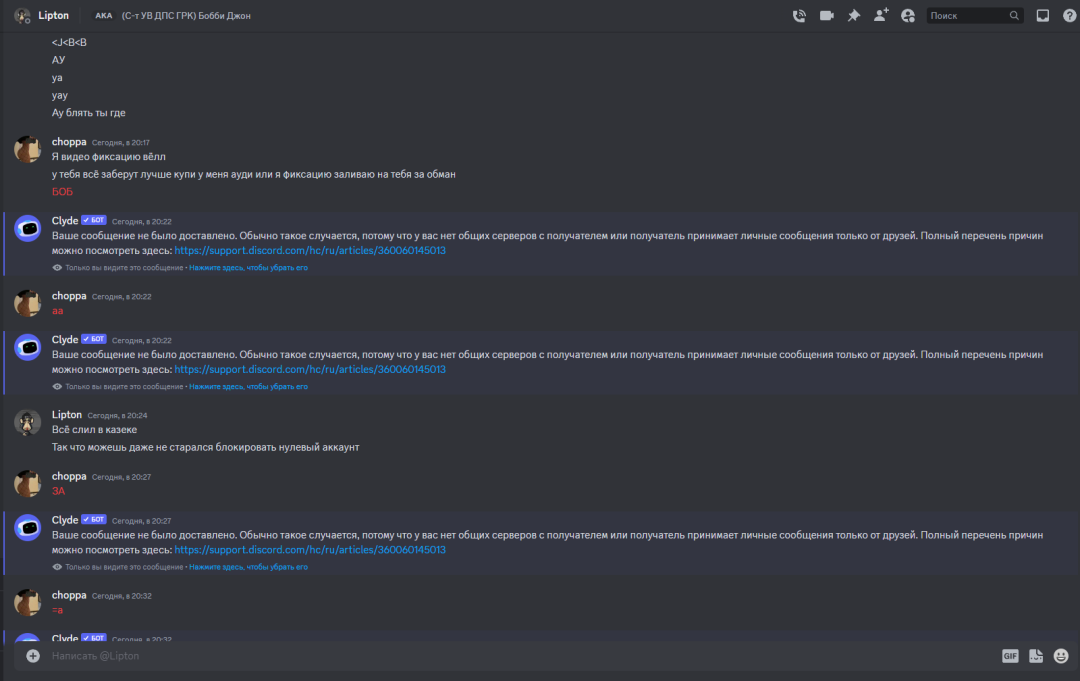The height and width of the screenshot is (681, 1080).
Task: Click the Lipton name in the header
Action: (53, 16)
